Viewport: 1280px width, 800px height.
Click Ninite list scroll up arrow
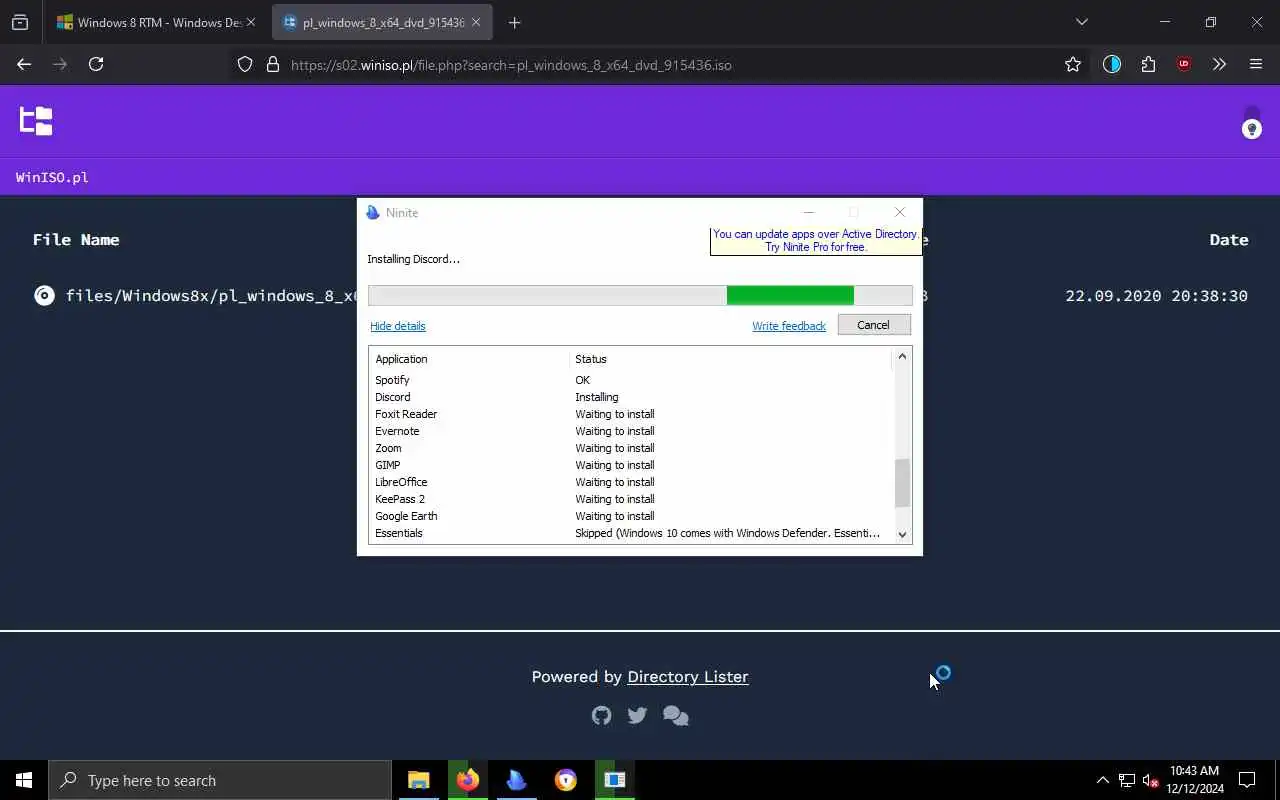click(x=902, y=357)
